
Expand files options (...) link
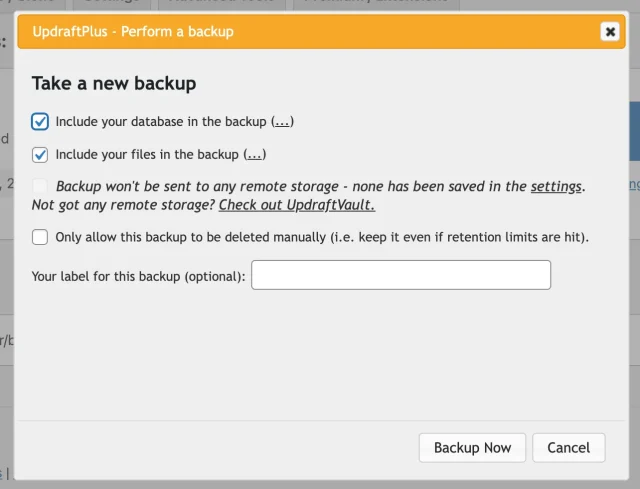coord(255,155)
